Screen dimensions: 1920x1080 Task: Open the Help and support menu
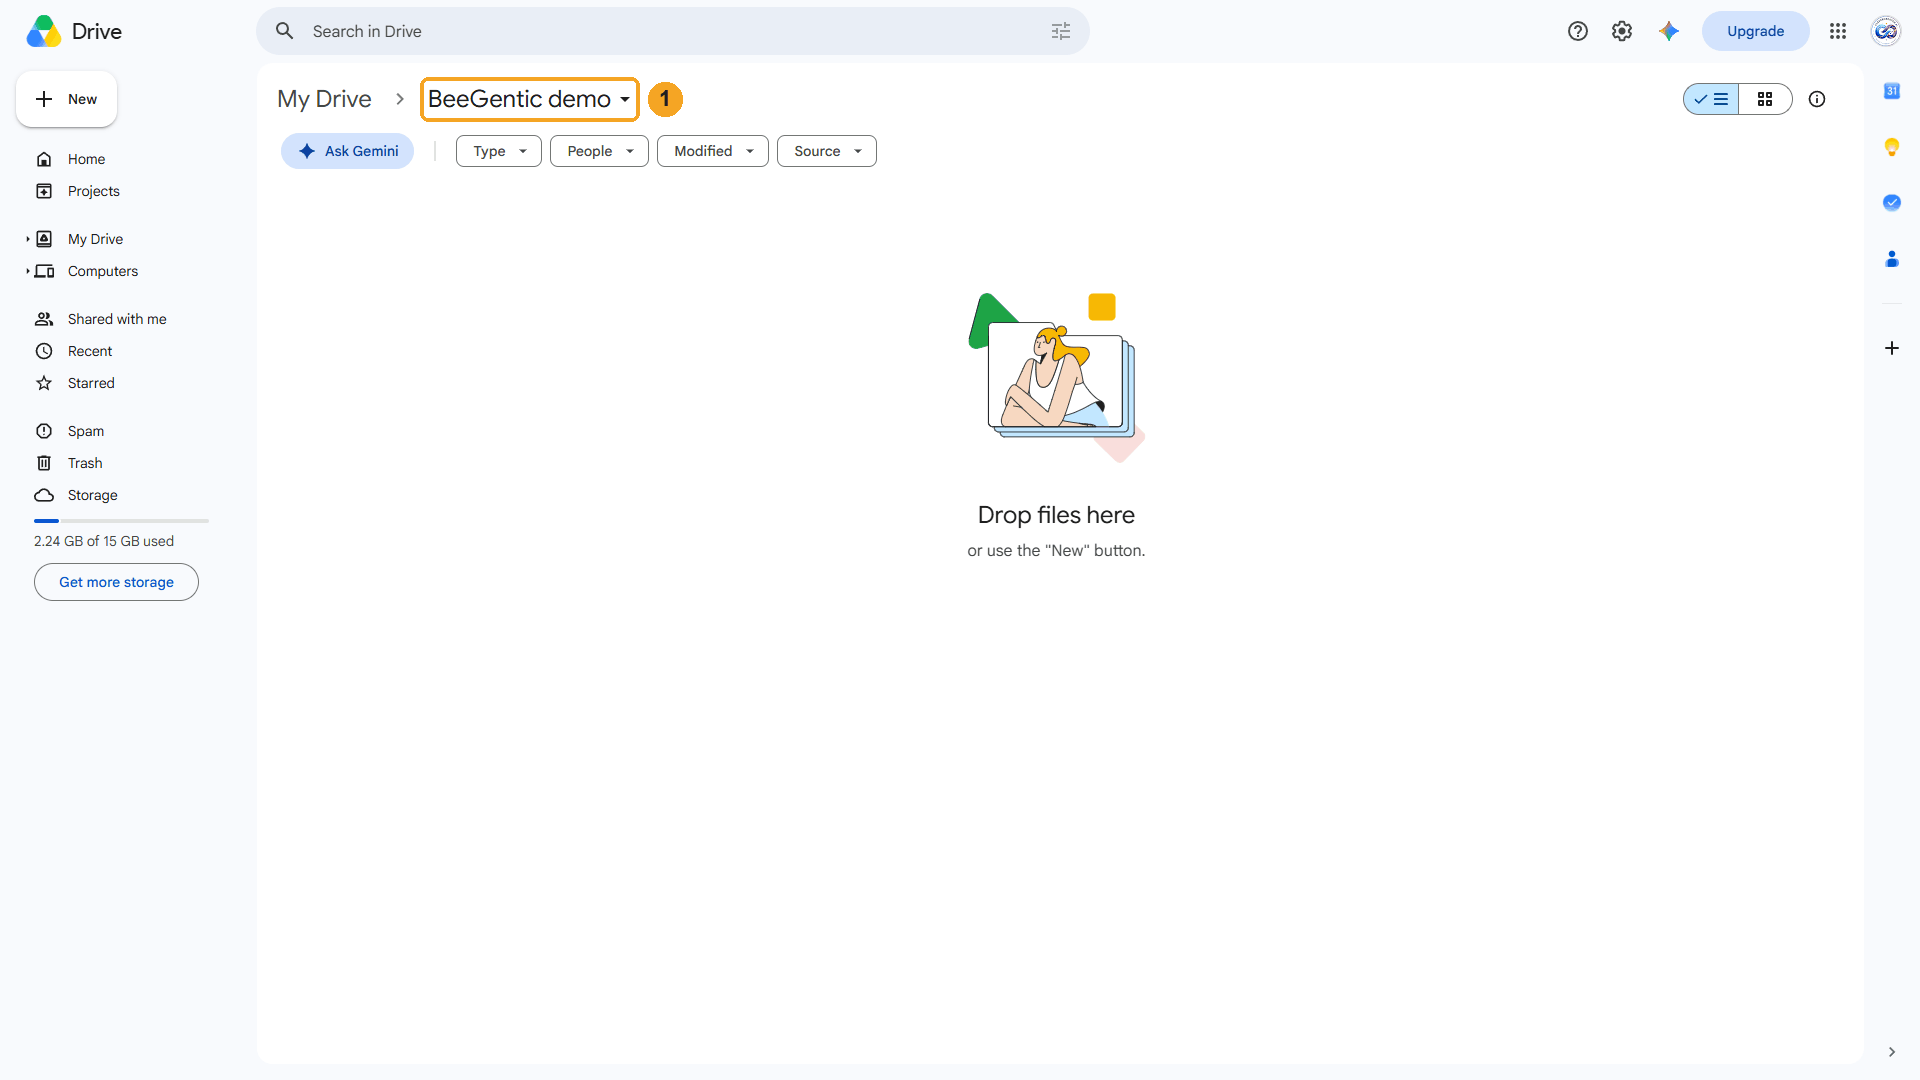point(1578,31)
